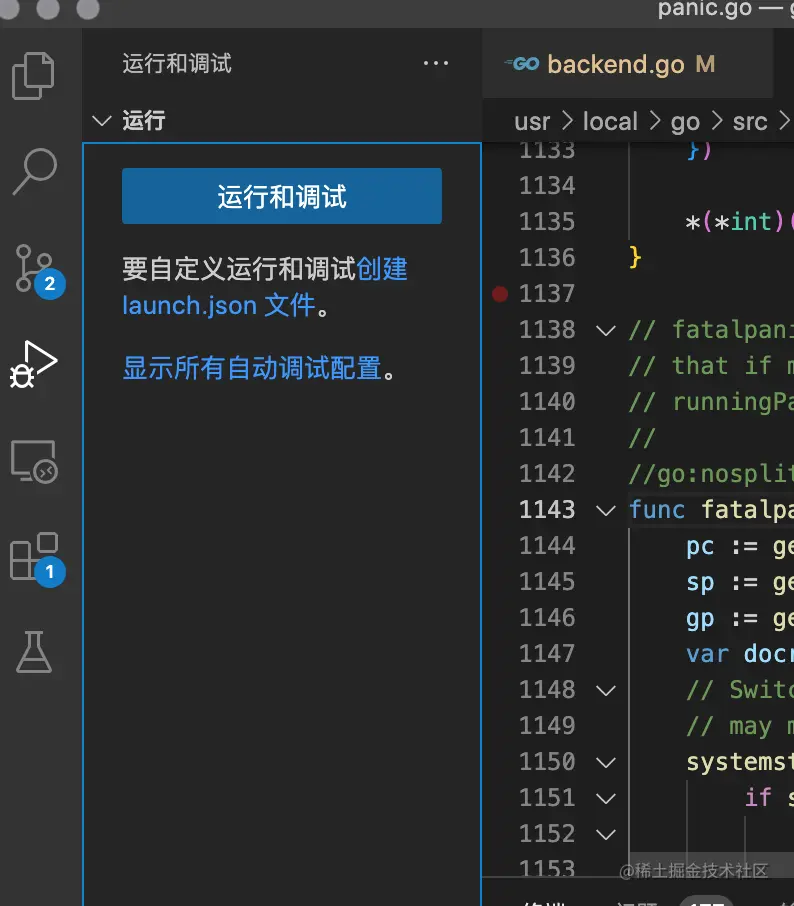Open the 显示所有自动调试配置 link

(x=252, y=368)
